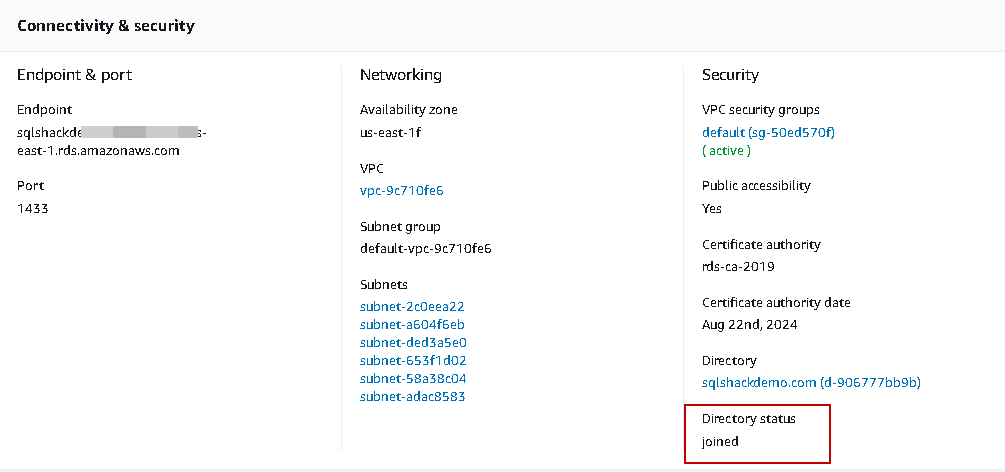Viewport: 1005px width, 472px height.
Task: Open the subnet-adac8583 link
Action: (412, 397)
